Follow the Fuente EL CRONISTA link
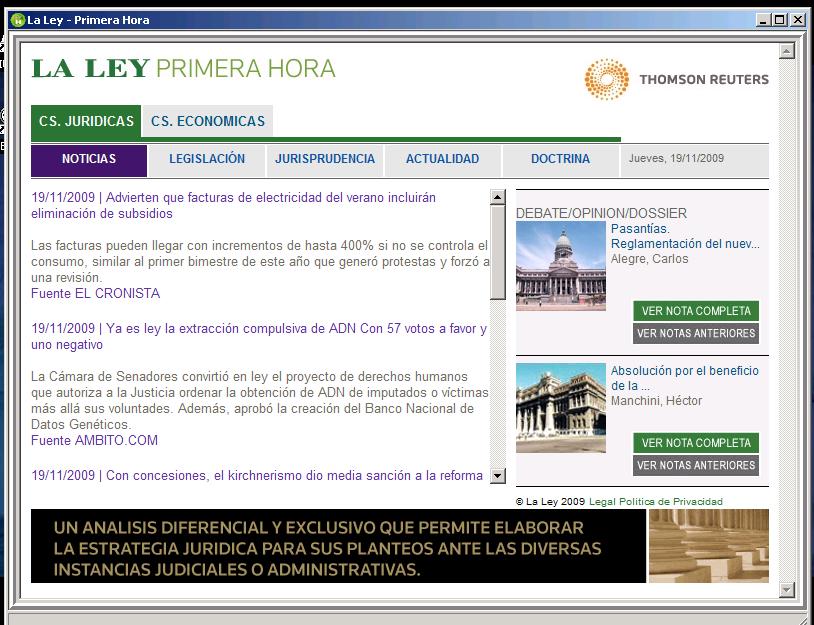Screen dimensions: 814x625 point(96,294)
